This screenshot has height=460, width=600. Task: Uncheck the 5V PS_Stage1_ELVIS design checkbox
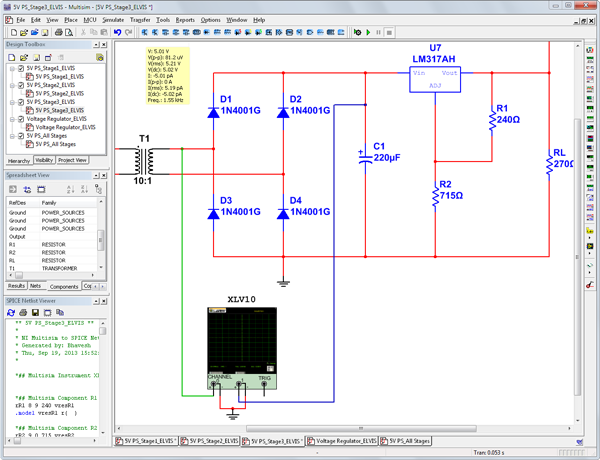(20, 69)
